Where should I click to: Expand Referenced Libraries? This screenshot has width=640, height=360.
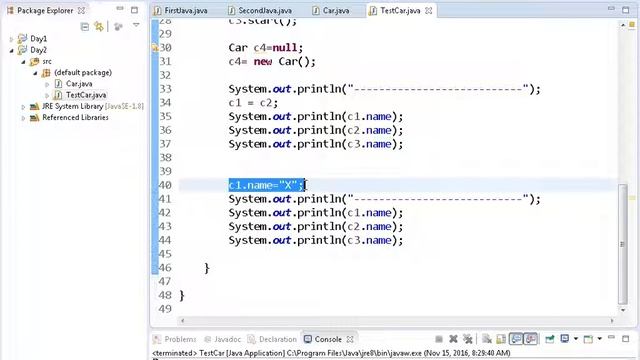[23, 118]
